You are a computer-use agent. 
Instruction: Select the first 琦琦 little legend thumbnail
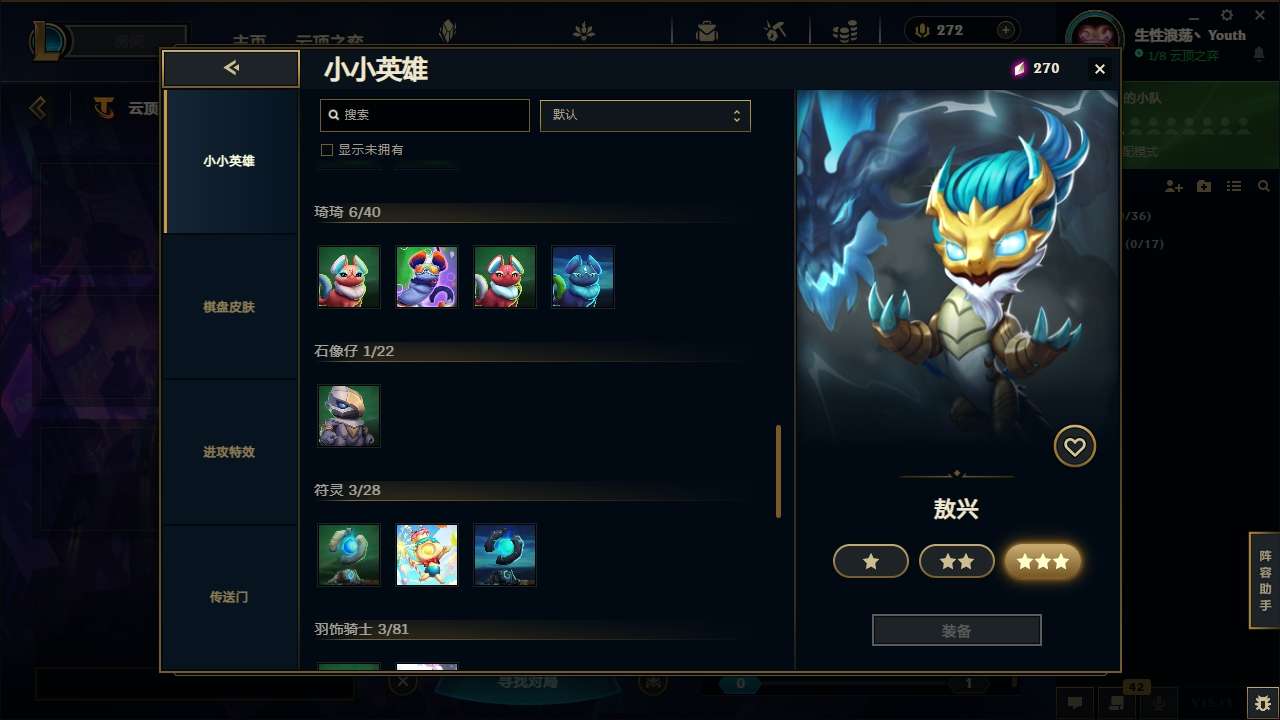349,277
